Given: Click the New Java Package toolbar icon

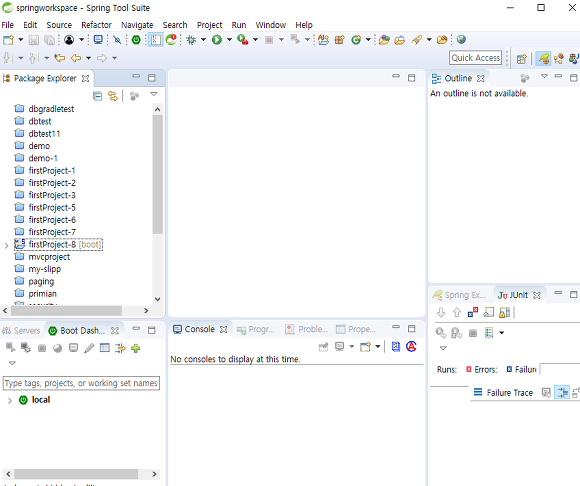Looking at the screenshot, I should click(x=339, y=40).
